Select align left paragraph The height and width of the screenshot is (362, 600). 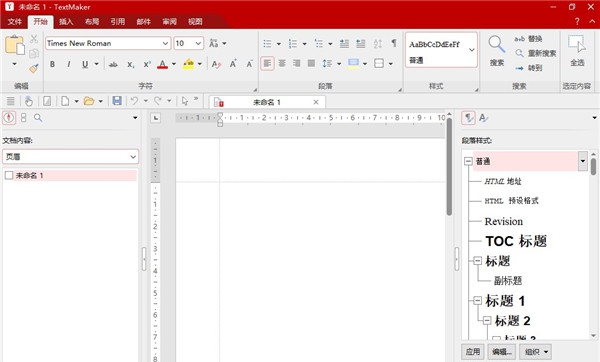(267, 63)
